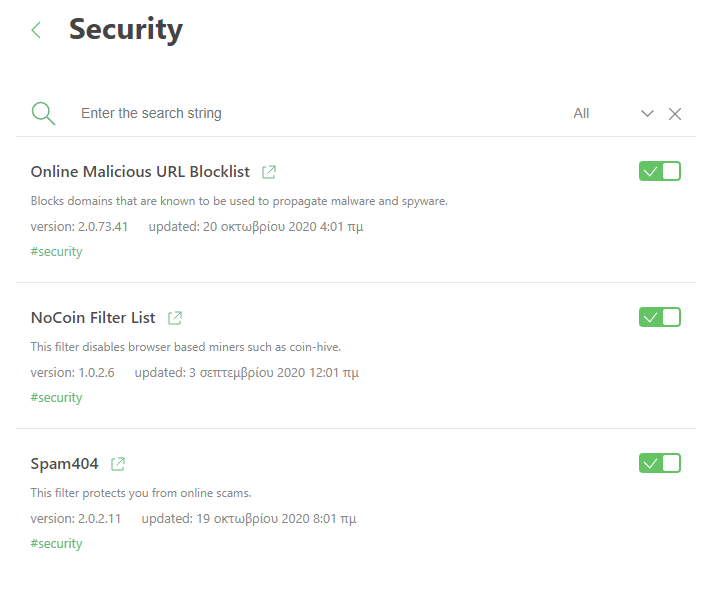Click the green search magnifier icon
This screenshot has width=715, height=602.
click(43, 113)
